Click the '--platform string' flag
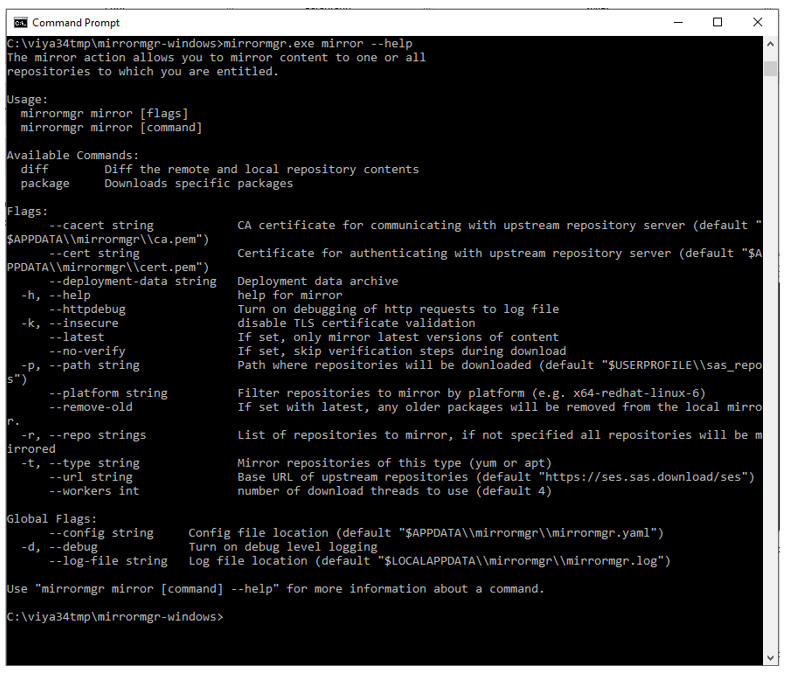This screenshot has width=788, height=673. pos(108,393)
